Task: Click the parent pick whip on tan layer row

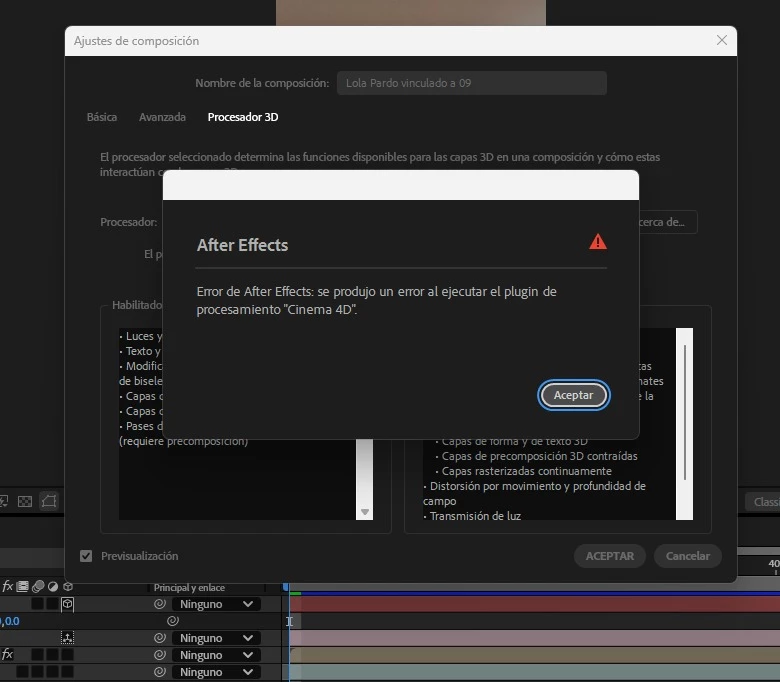Action: point(160,655)
